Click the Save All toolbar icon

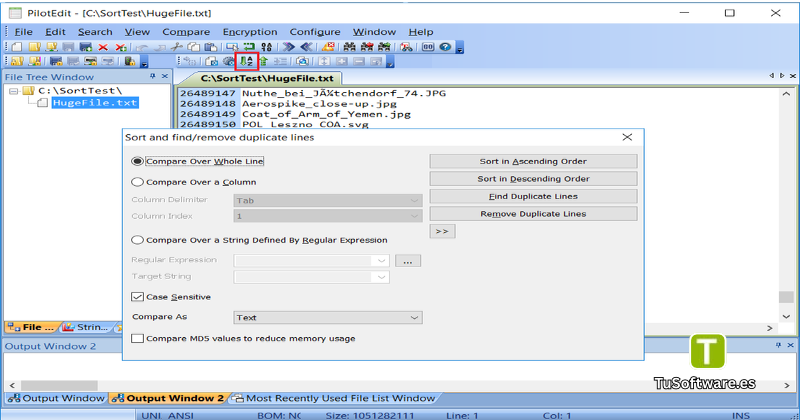(x=86, y=47)
